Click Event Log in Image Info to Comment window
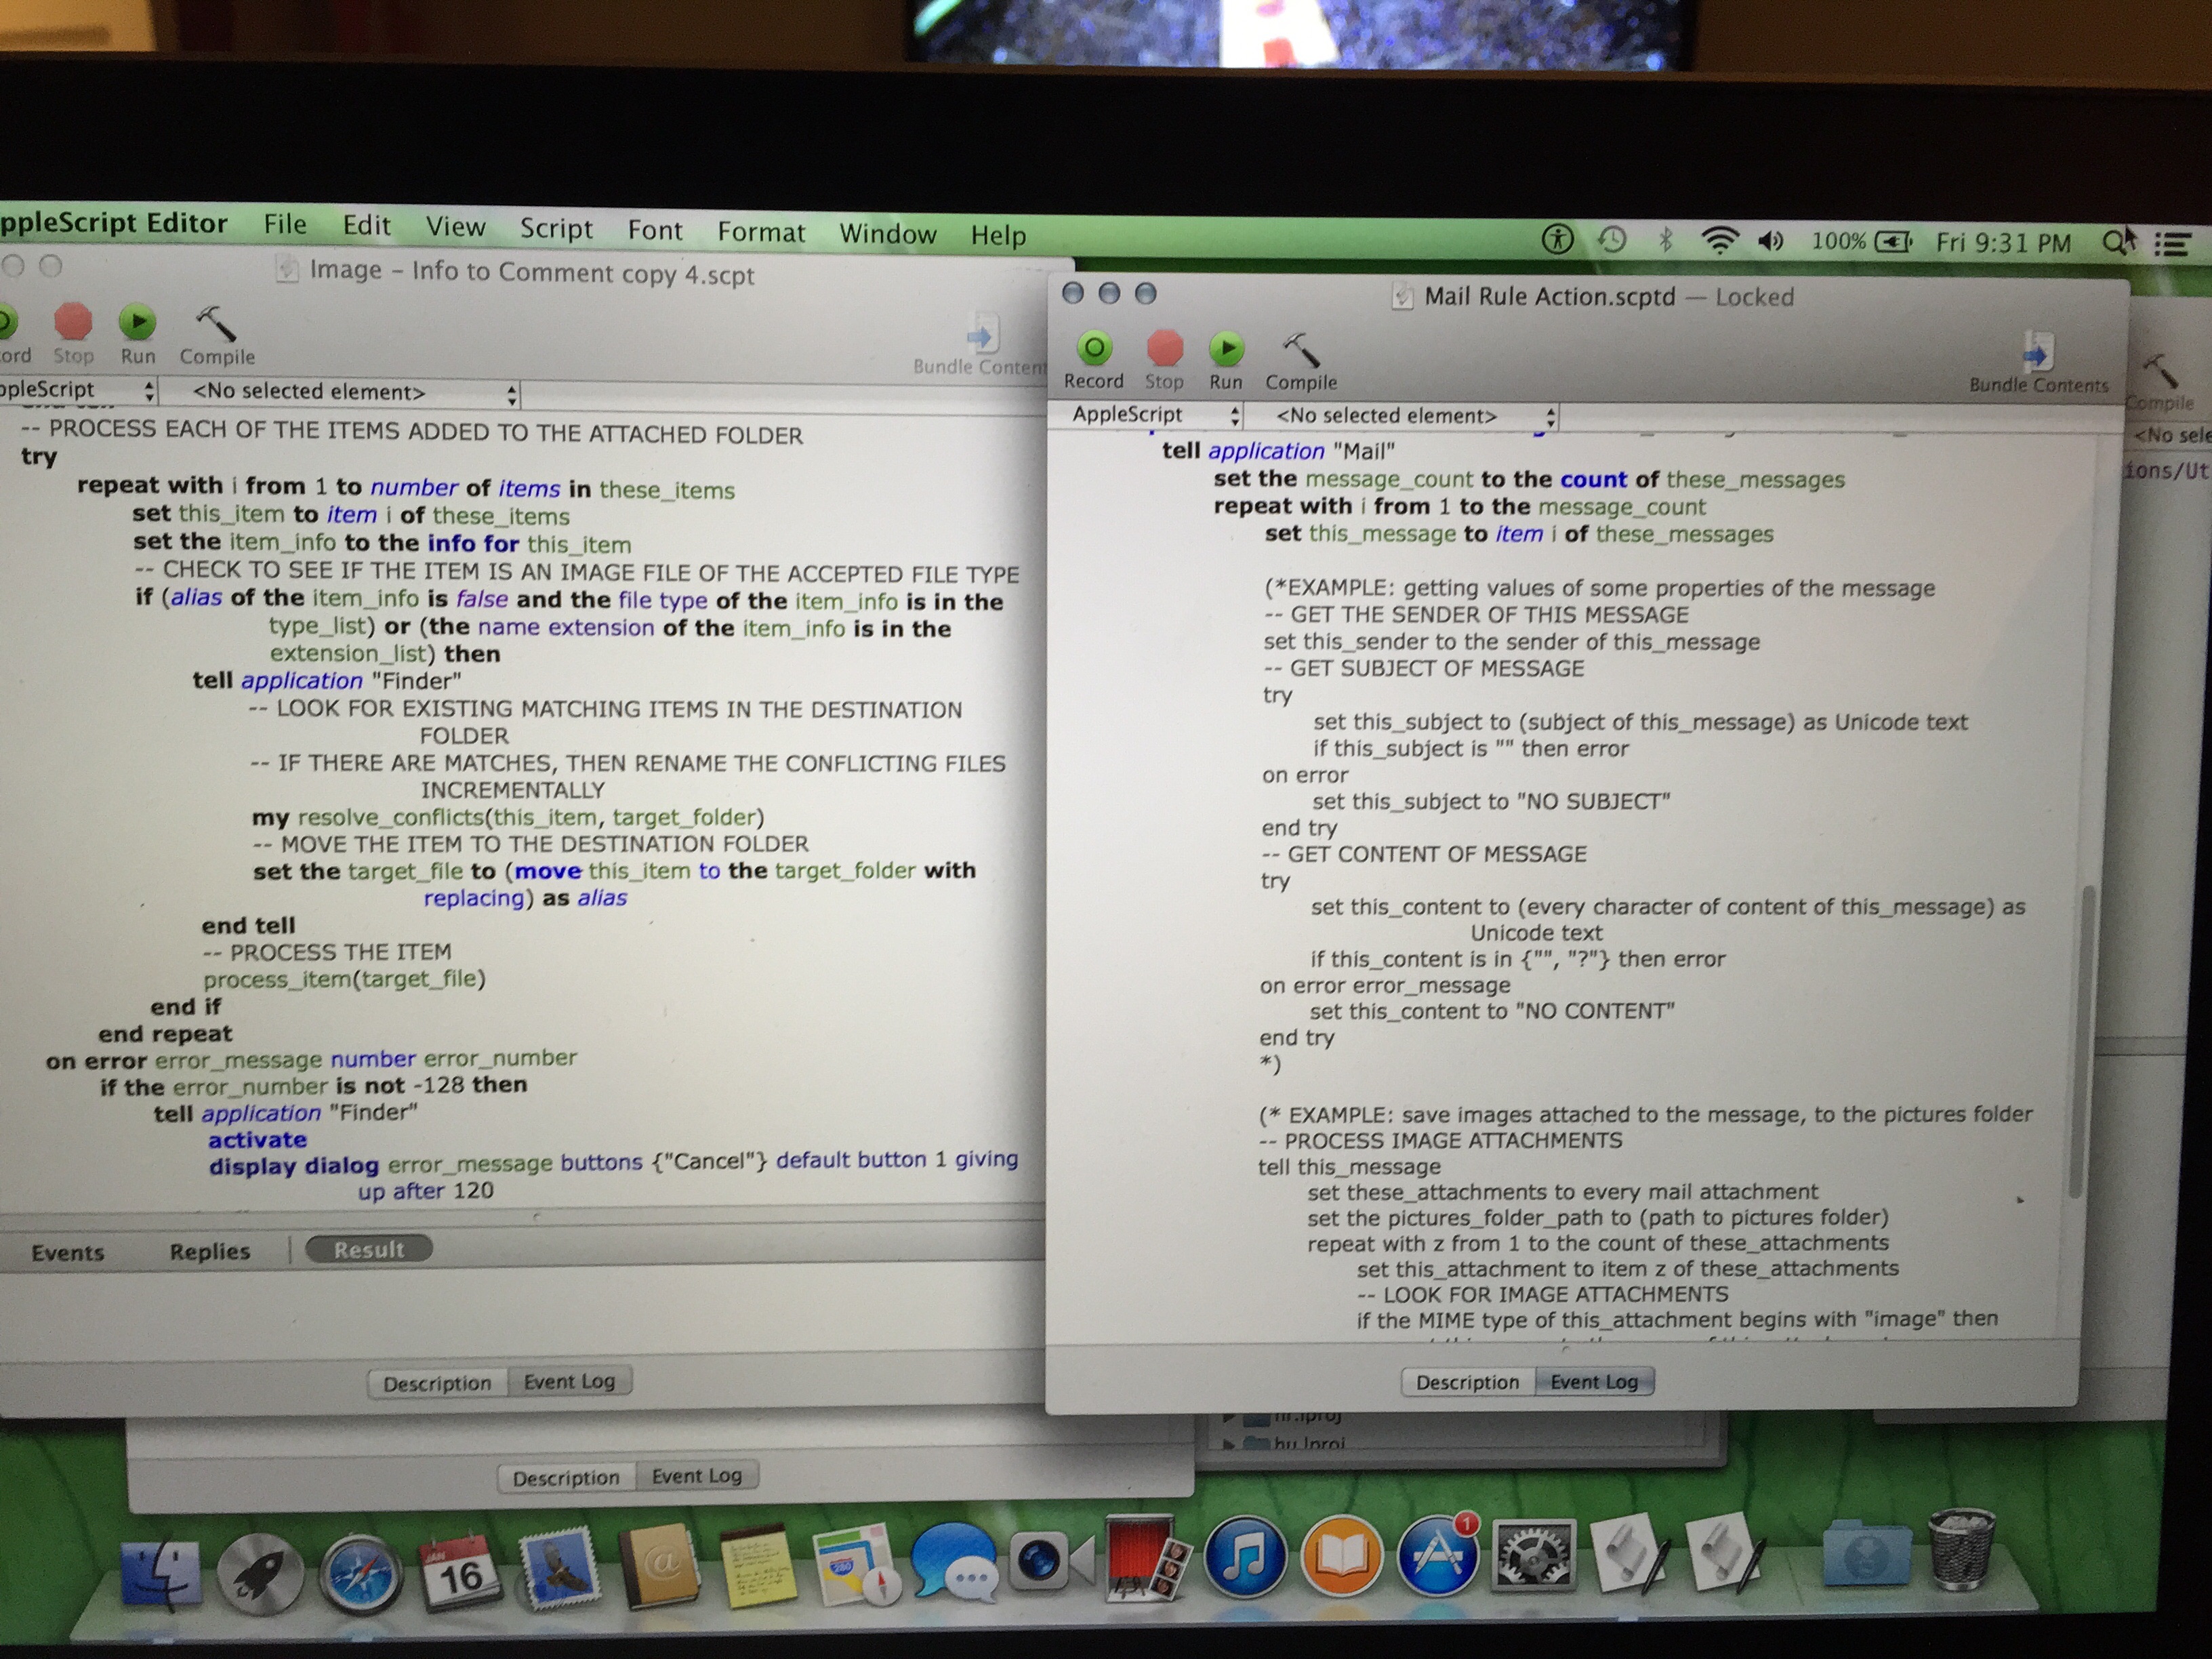The image size is (2212, 1659). coord(569,1381)
